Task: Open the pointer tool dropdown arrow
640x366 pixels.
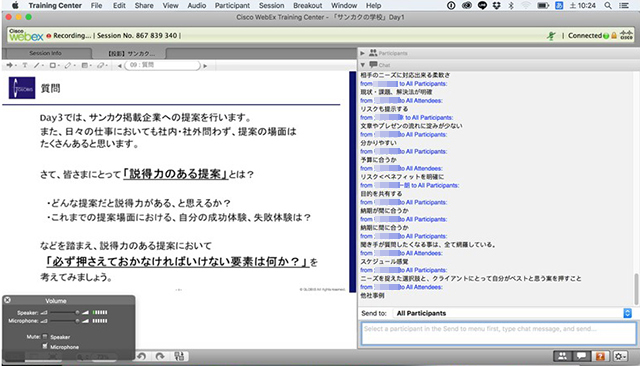Action: 16,66
